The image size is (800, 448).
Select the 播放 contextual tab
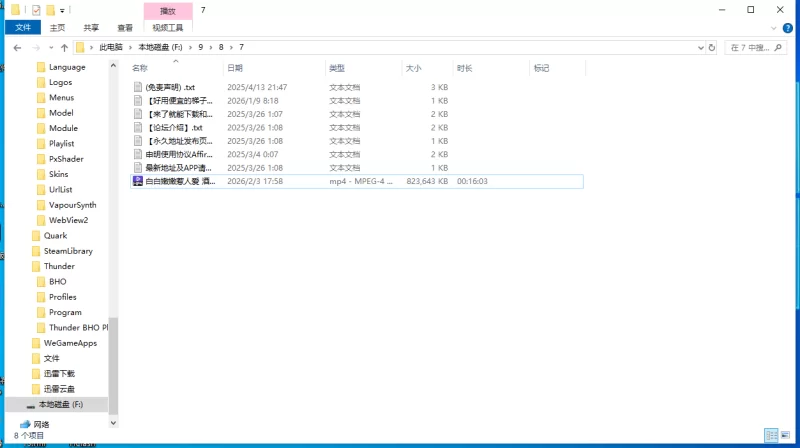tap(168, 11)
